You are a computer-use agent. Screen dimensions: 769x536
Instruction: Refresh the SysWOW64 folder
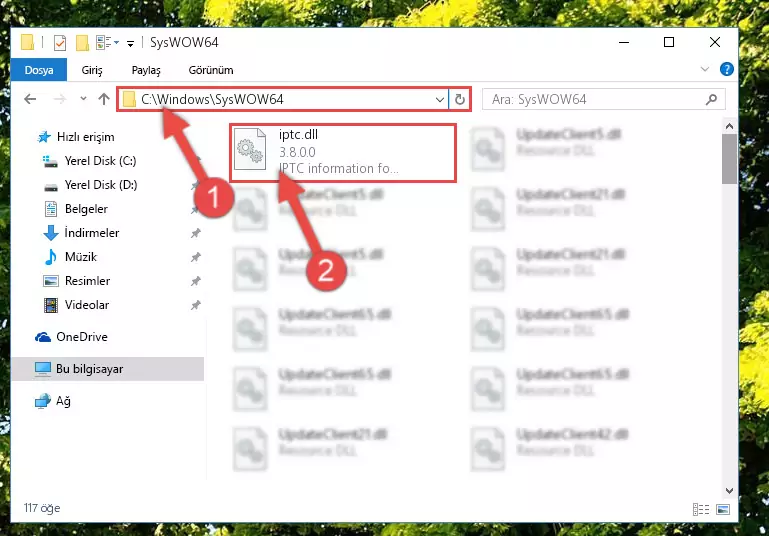460,100
